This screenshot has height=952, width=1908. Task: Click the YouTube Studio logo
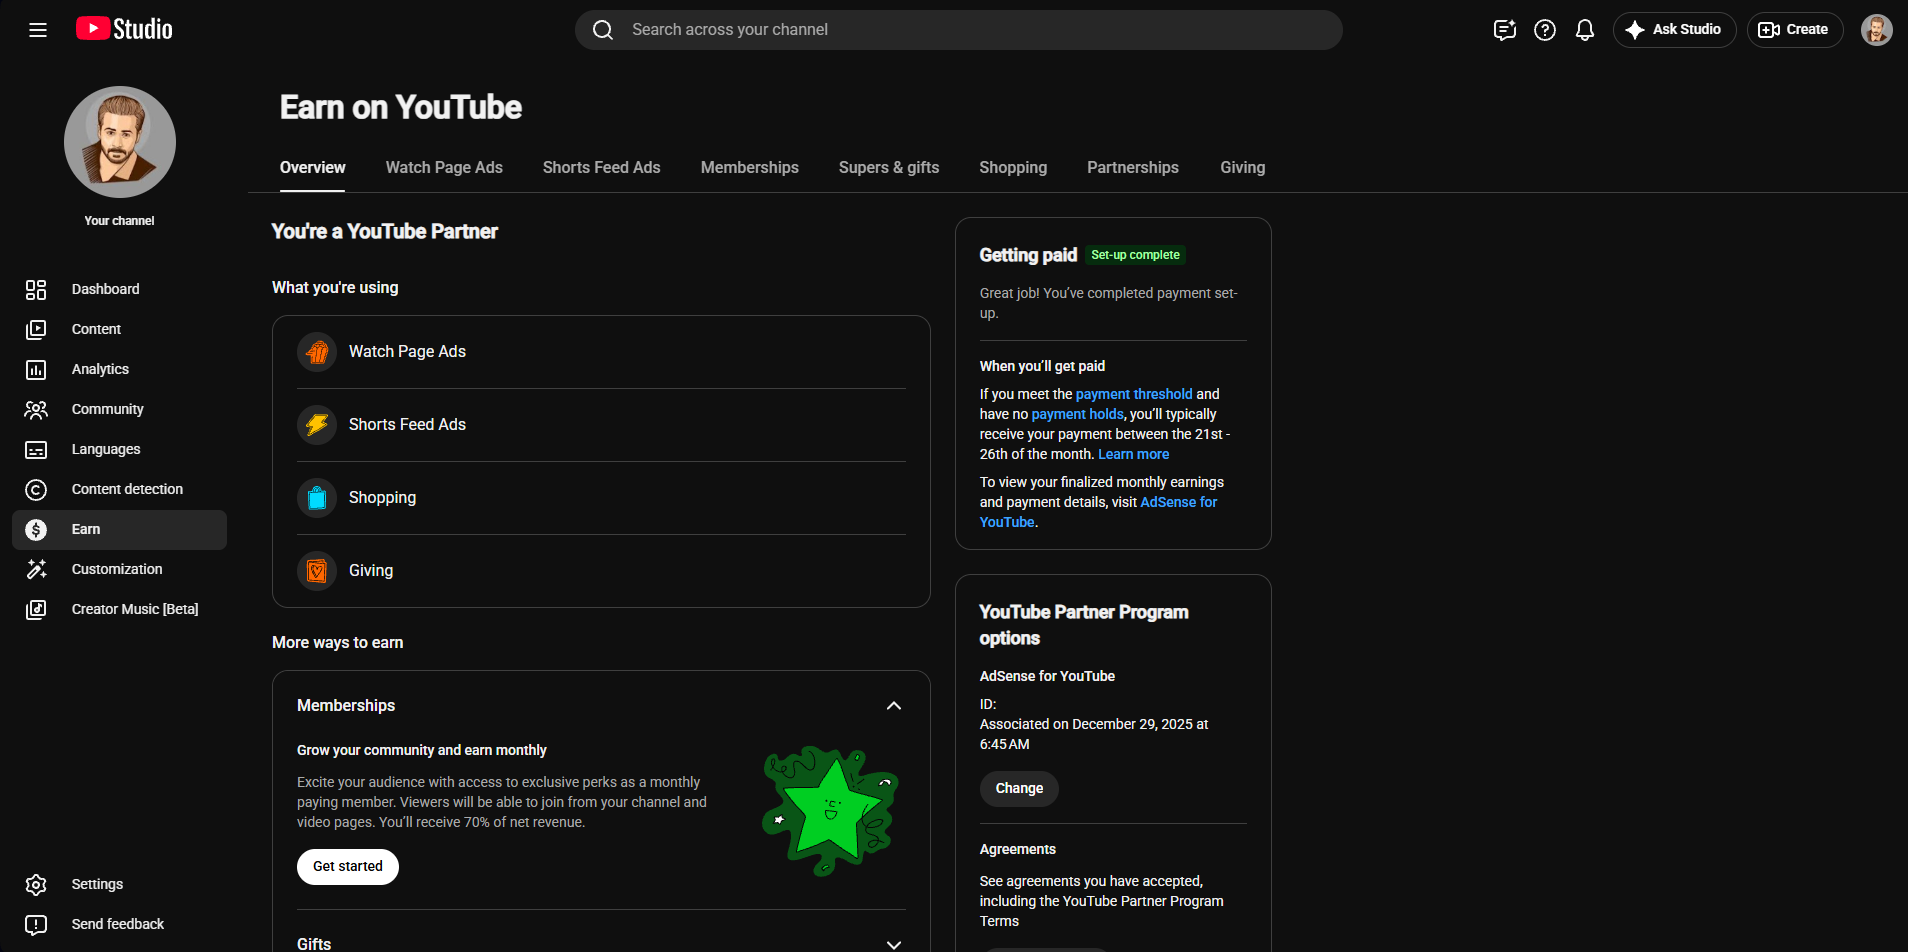click(124, 29)
